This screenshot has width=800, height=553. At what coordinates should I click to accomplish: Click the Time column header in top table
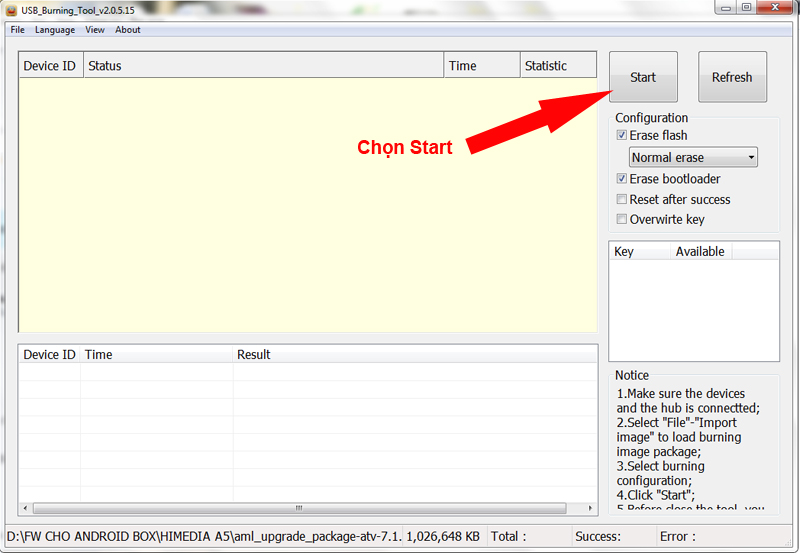[482, 65]
